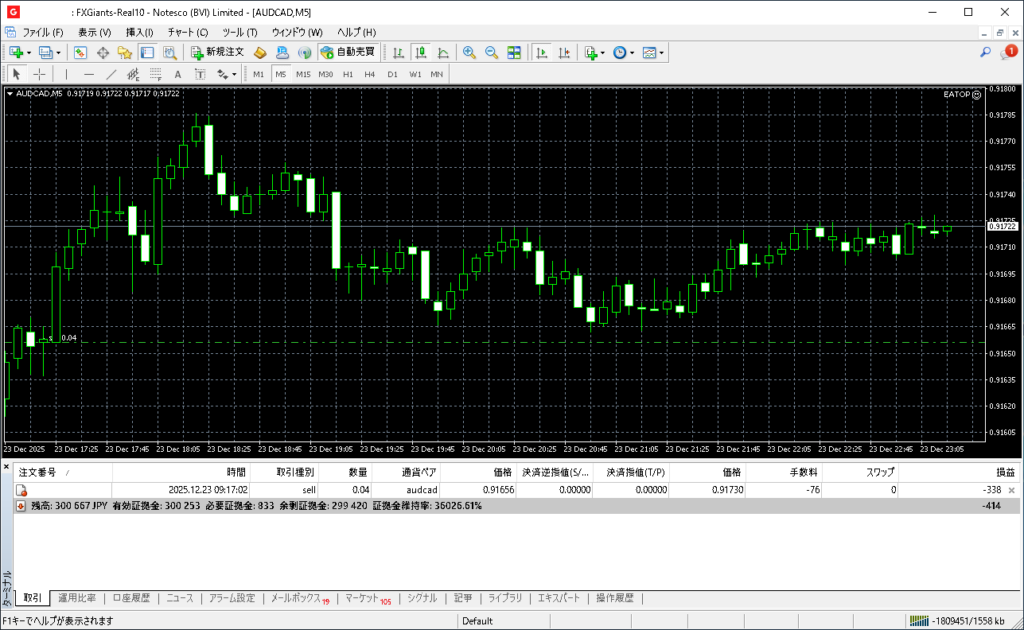1024x630 pixels.
Task: Open the templates dropdown
Action: pyautogui.click(x=662, y=52)
